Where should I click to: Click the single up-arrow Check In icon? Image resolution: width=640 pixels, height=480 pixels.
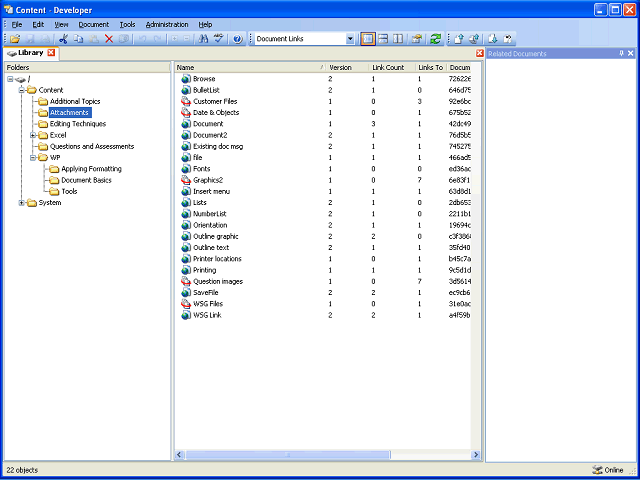[x=459, y=39]
